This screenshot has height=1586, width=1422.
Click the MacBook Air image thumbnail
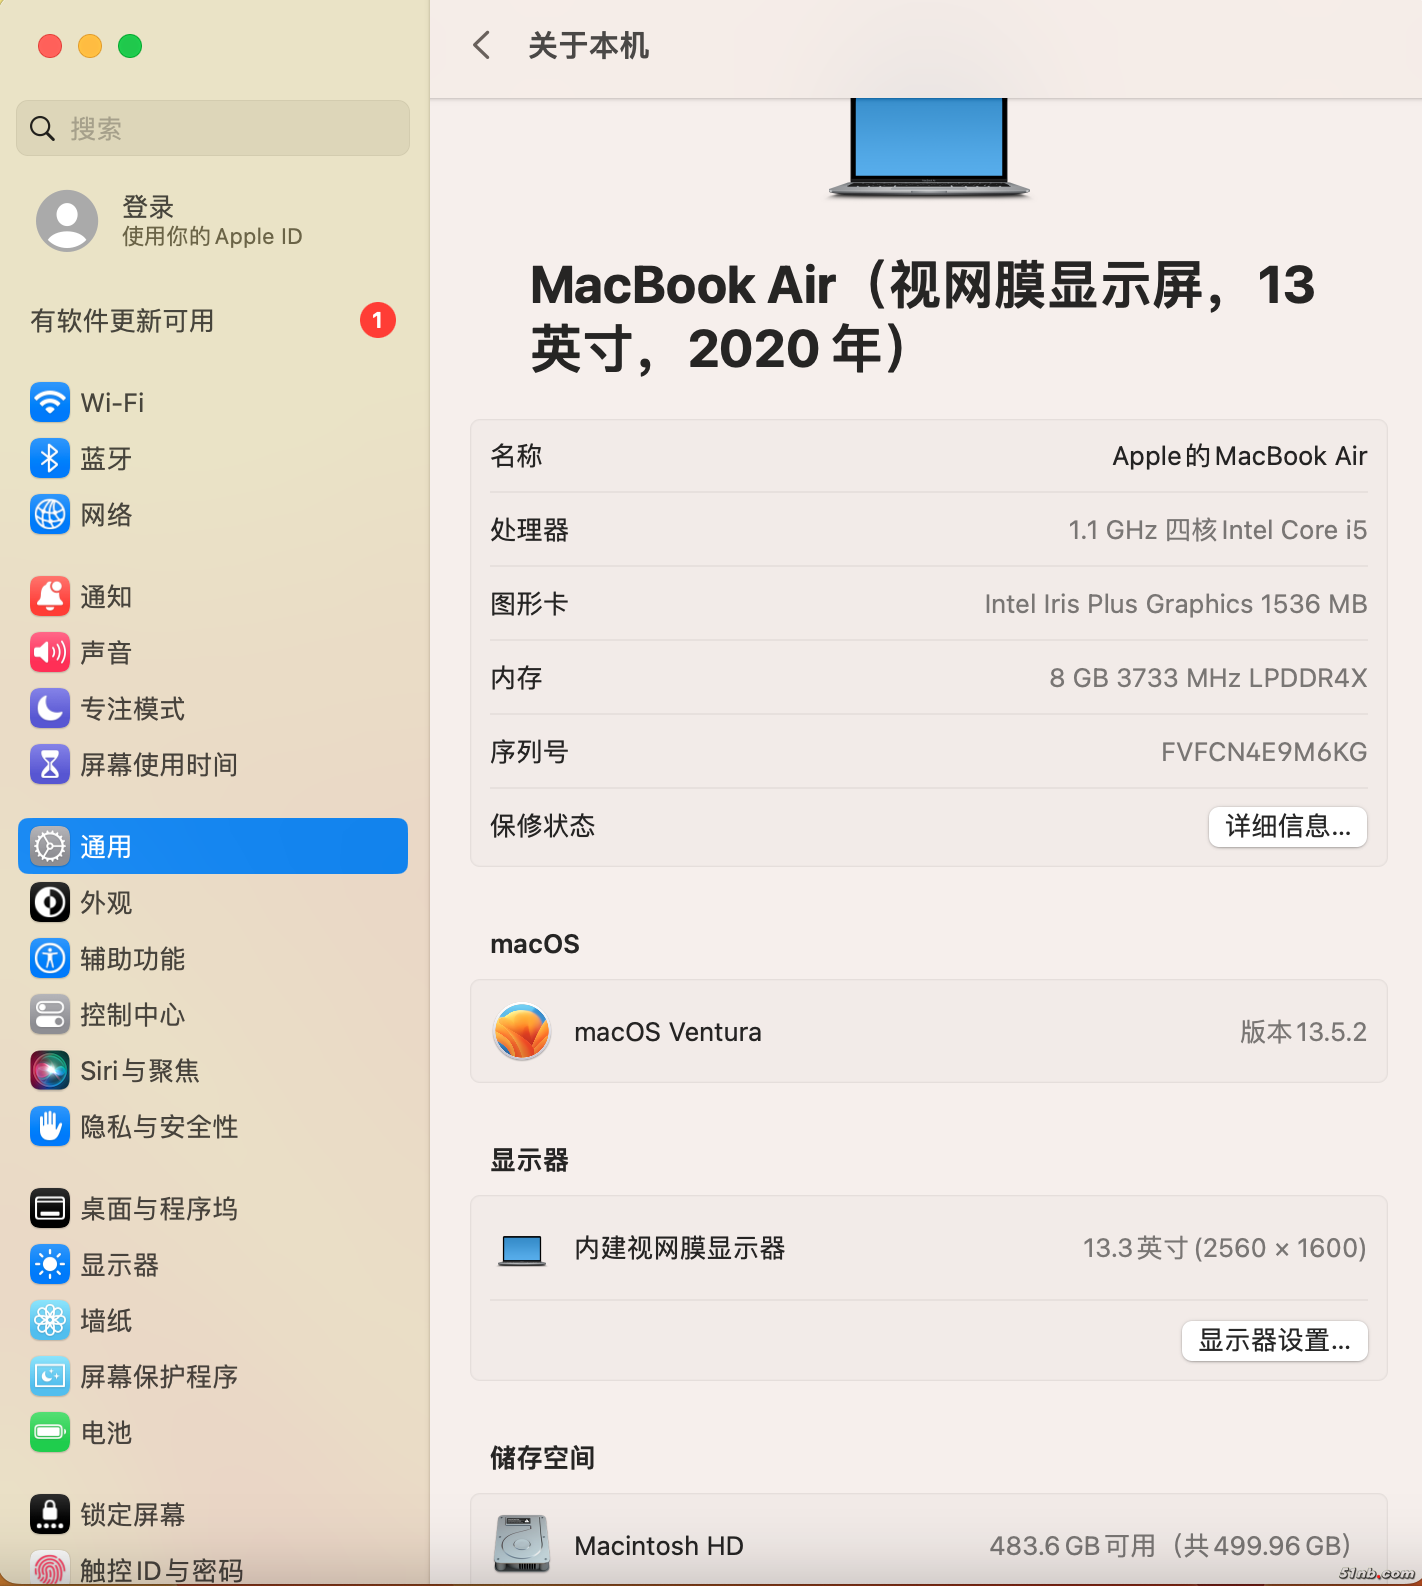tap(929, 148)
